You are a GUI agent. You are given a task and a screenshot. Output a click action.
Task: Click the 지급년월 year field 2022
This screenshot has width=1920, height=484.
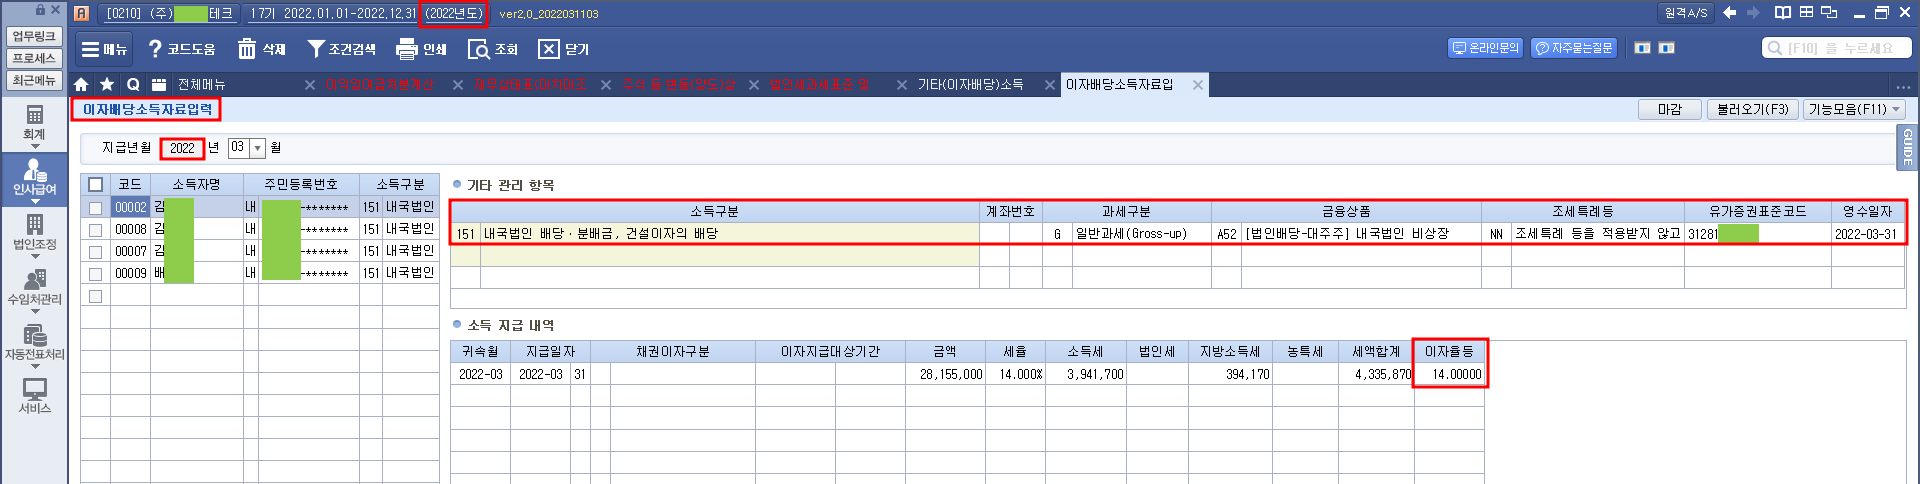click(182, 148)
